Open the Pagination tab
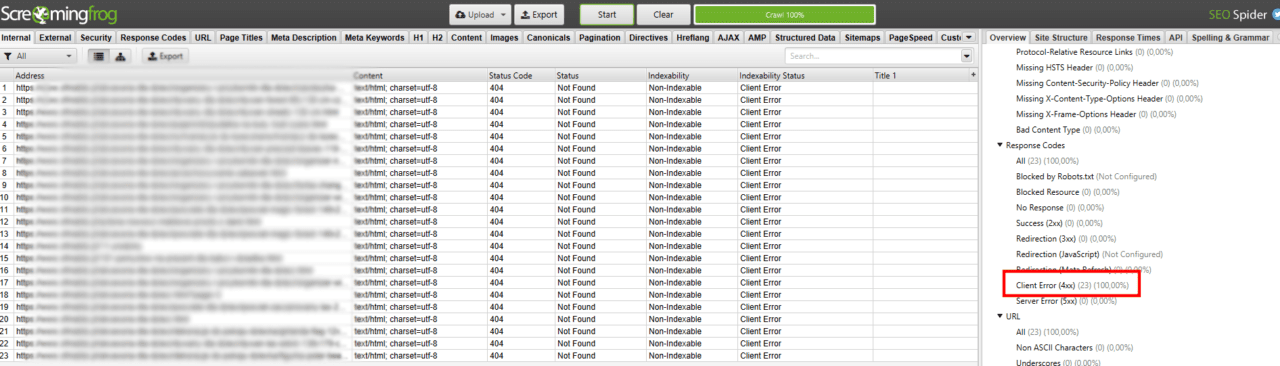 click(x=601, y=37)
